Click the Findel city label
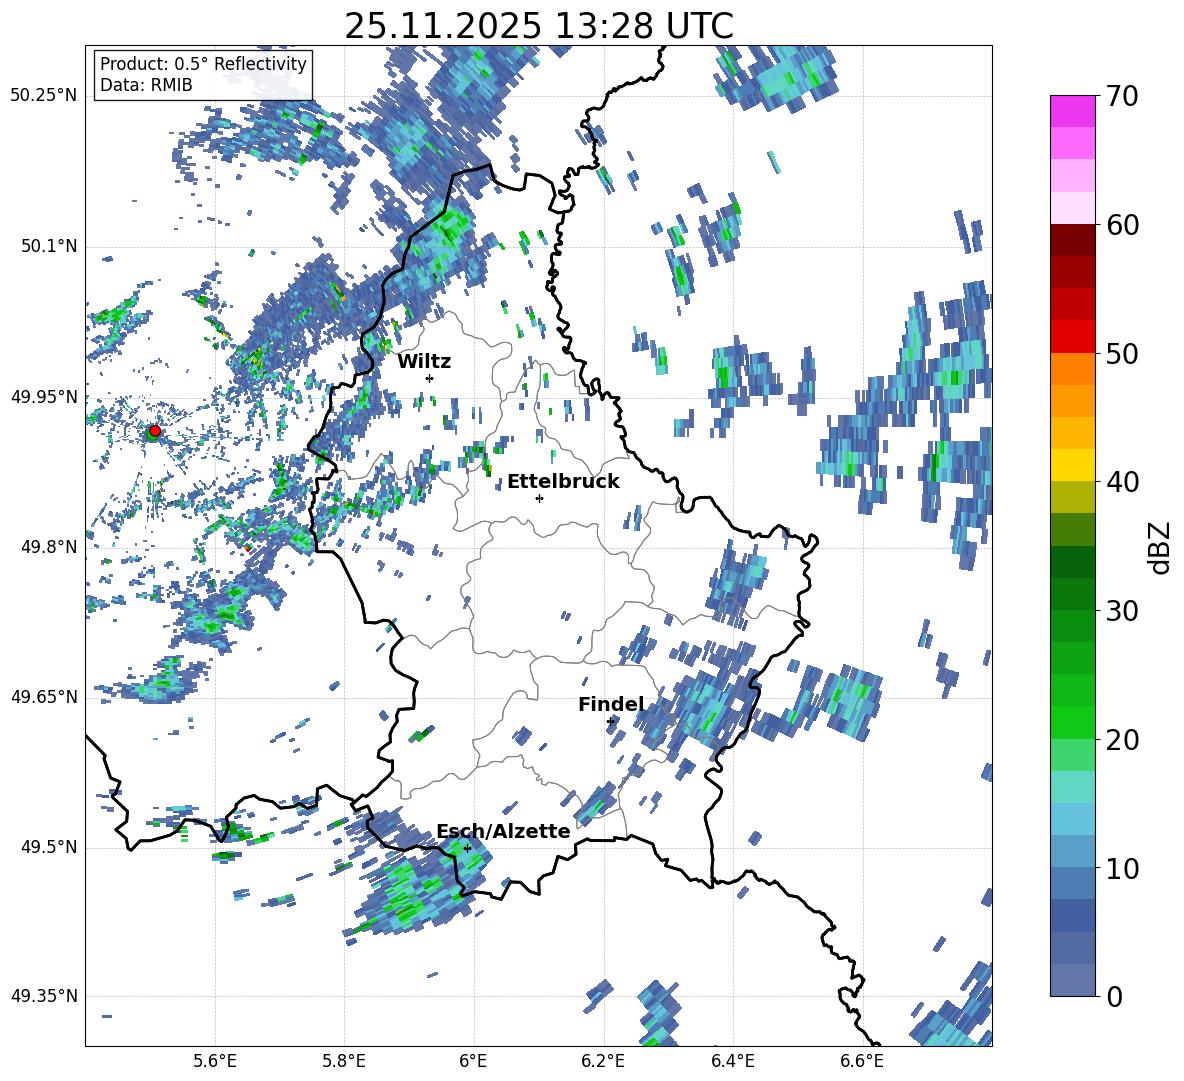Screen dimensions: 1184x1081 pyautogui.click(x=611, y=704)
